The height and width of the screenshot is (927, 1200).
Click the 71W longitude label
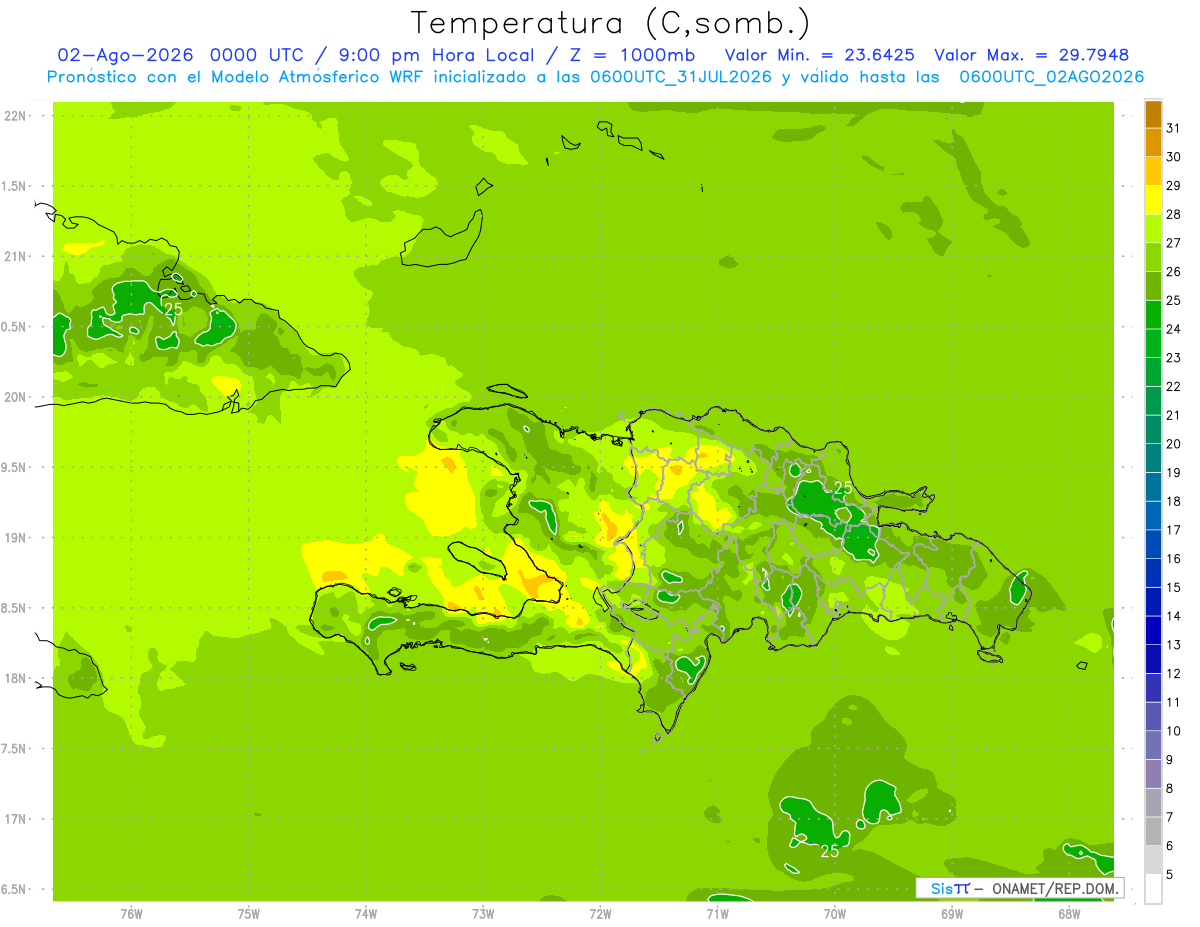(718, 914)
